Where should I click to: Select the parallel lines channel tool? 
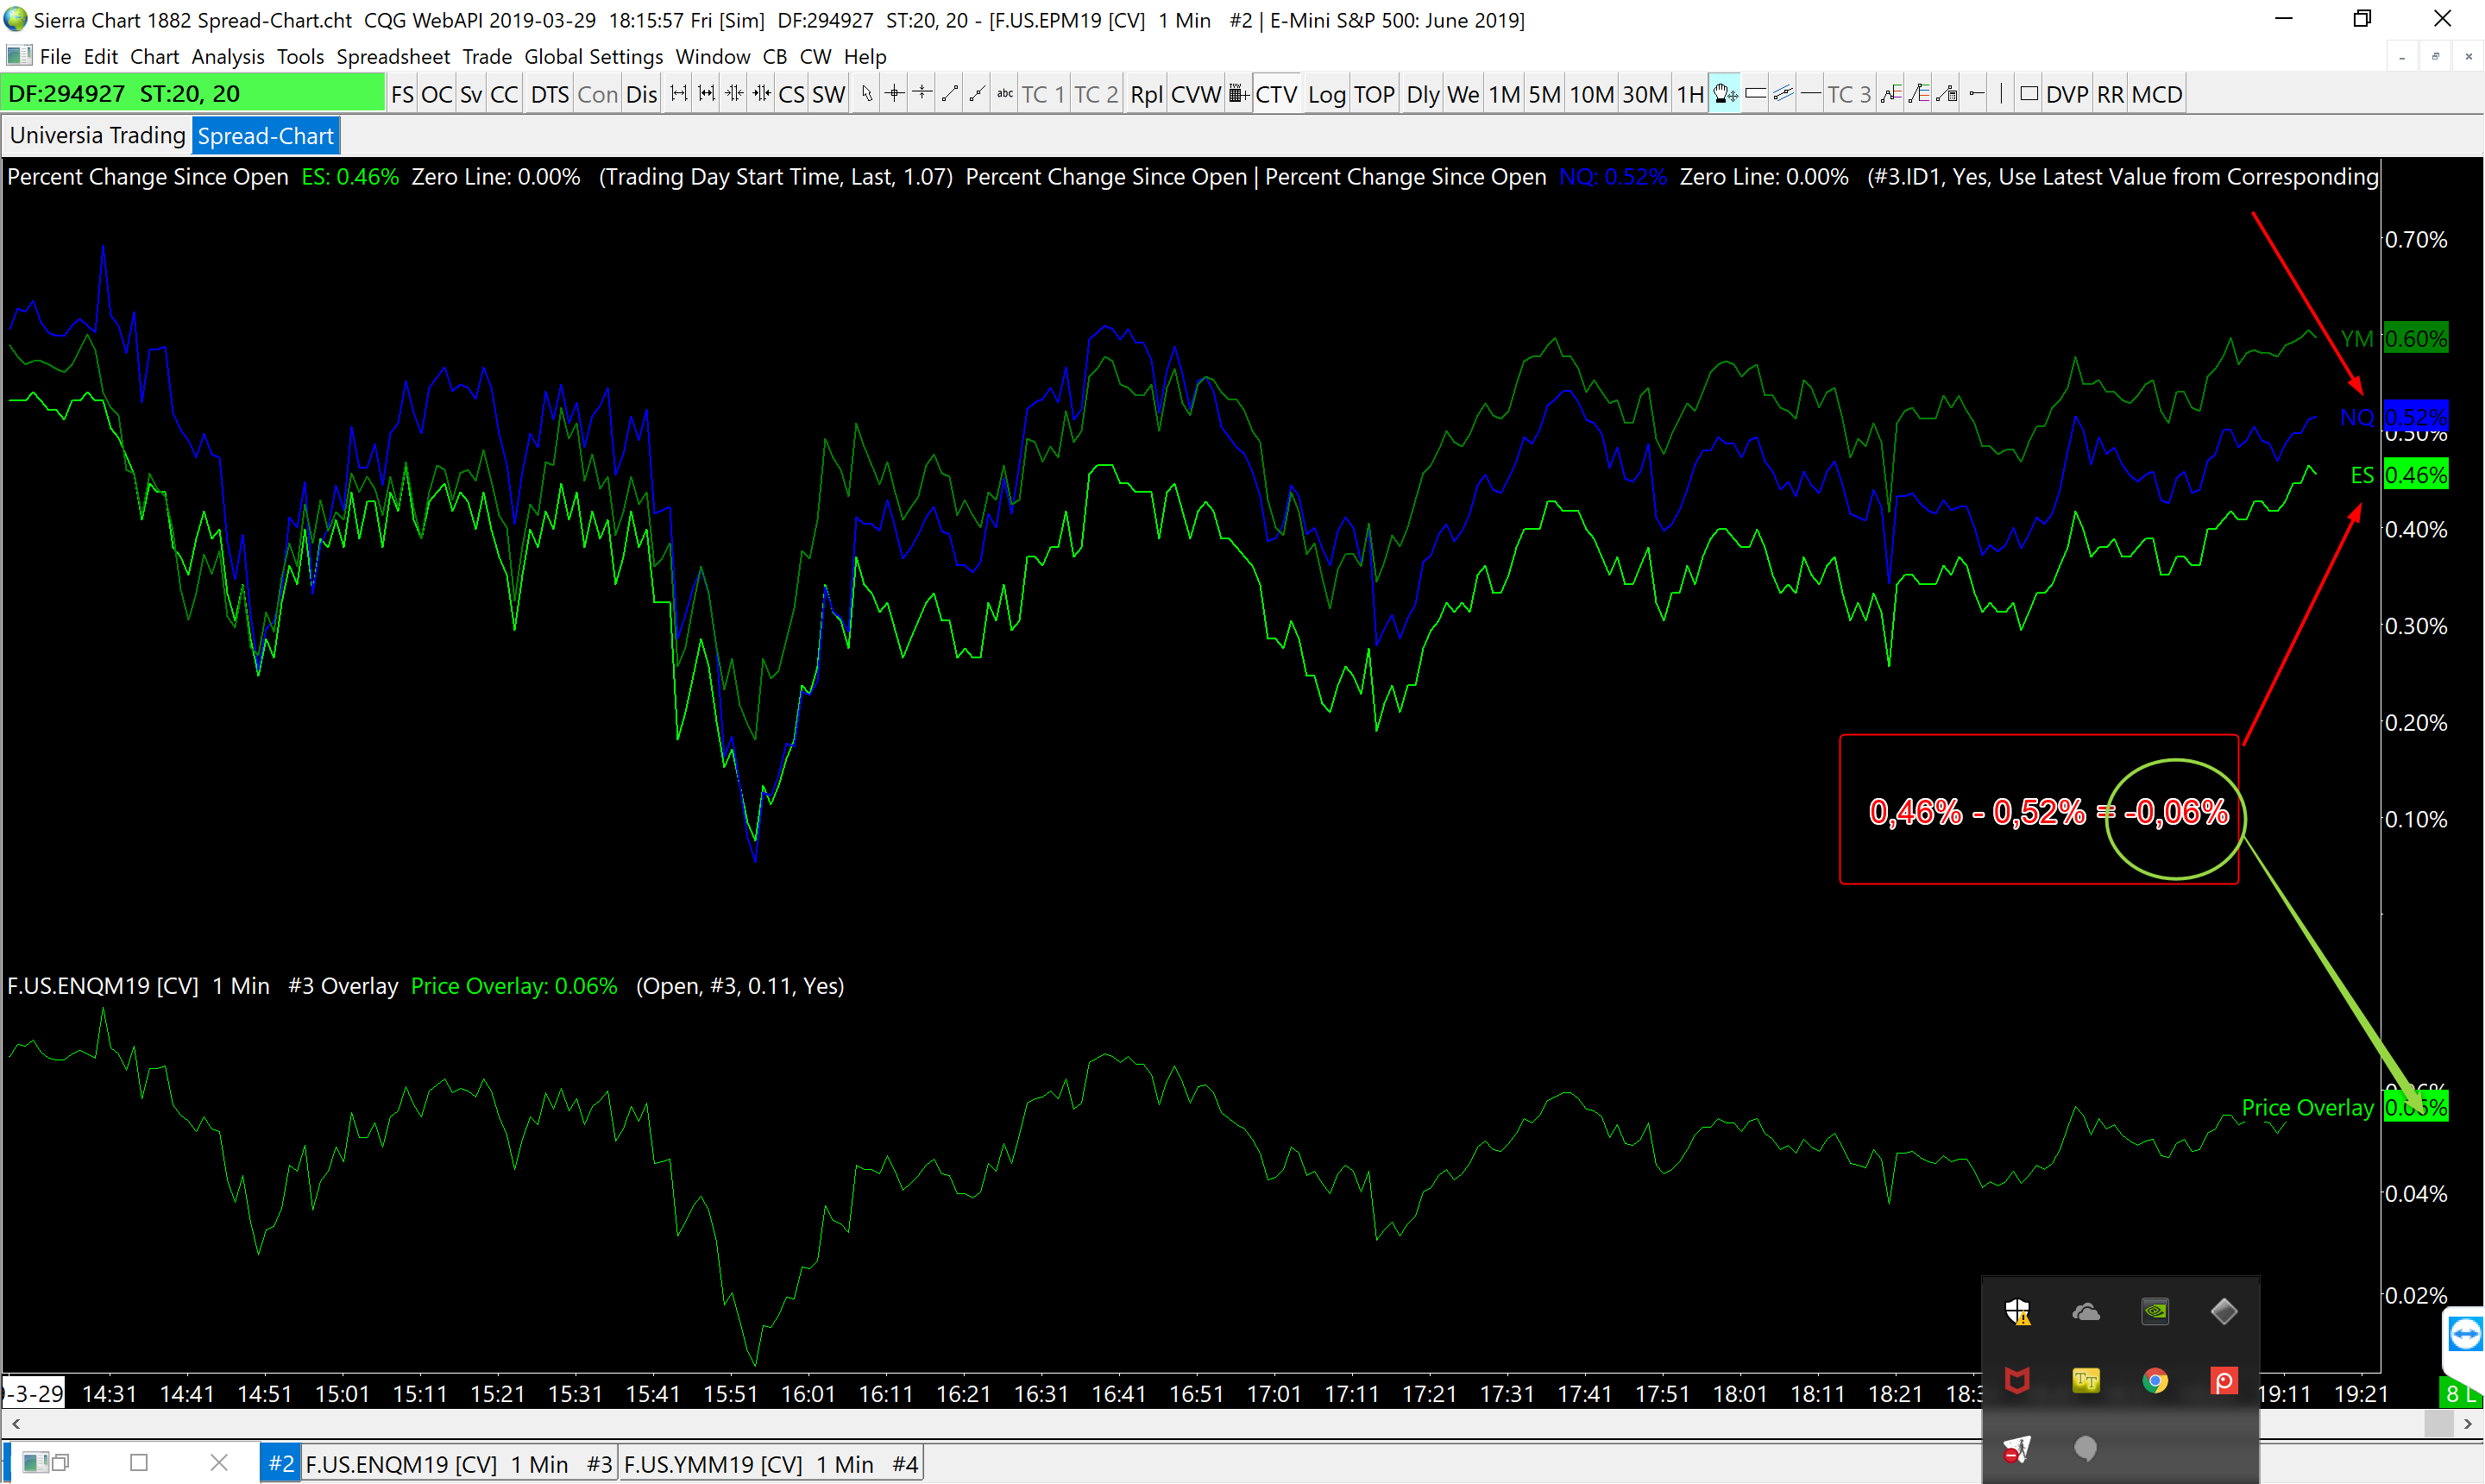1783,94
